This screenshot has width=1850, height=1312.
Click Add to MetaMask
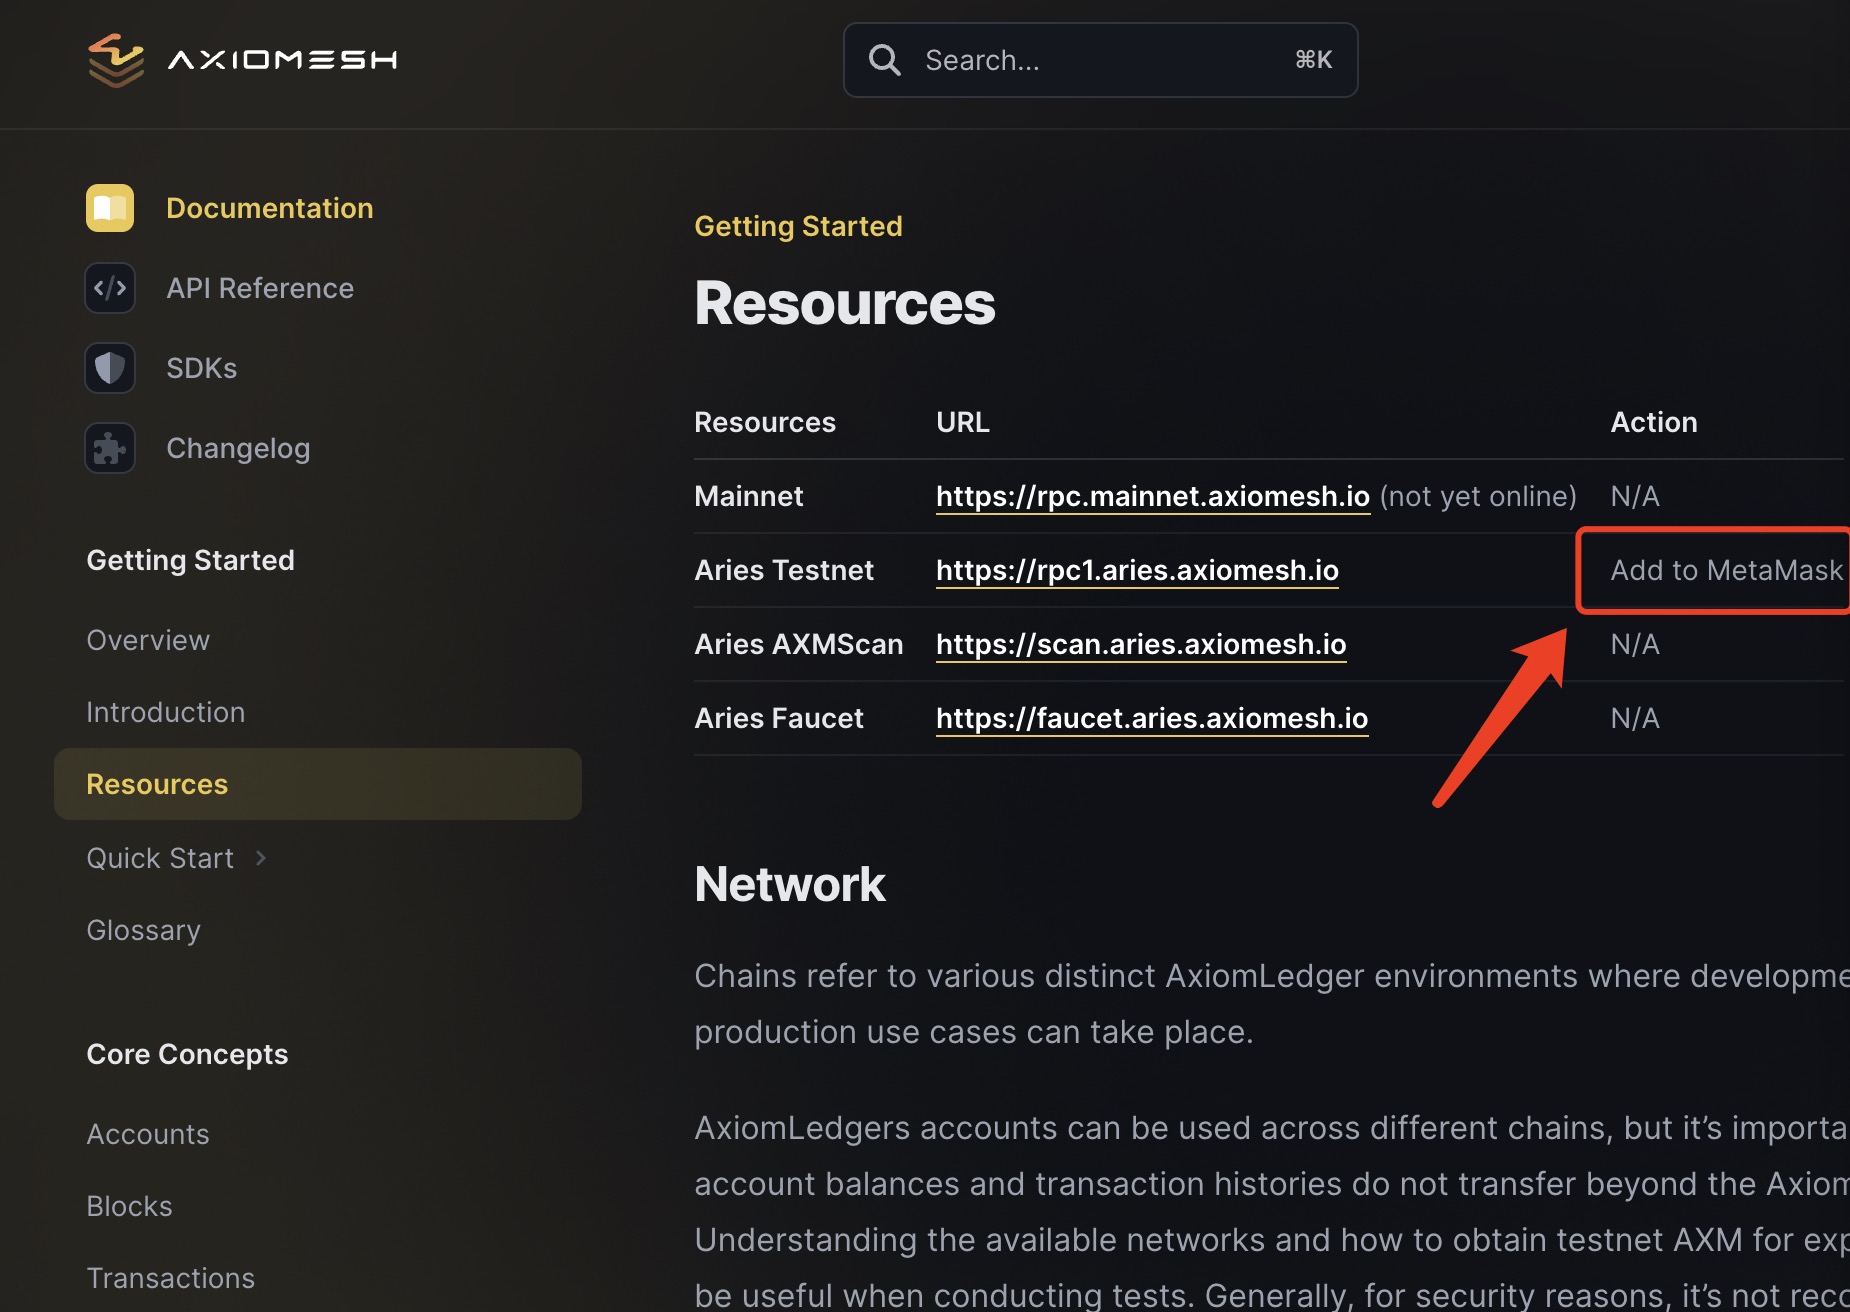point(1726,570)
